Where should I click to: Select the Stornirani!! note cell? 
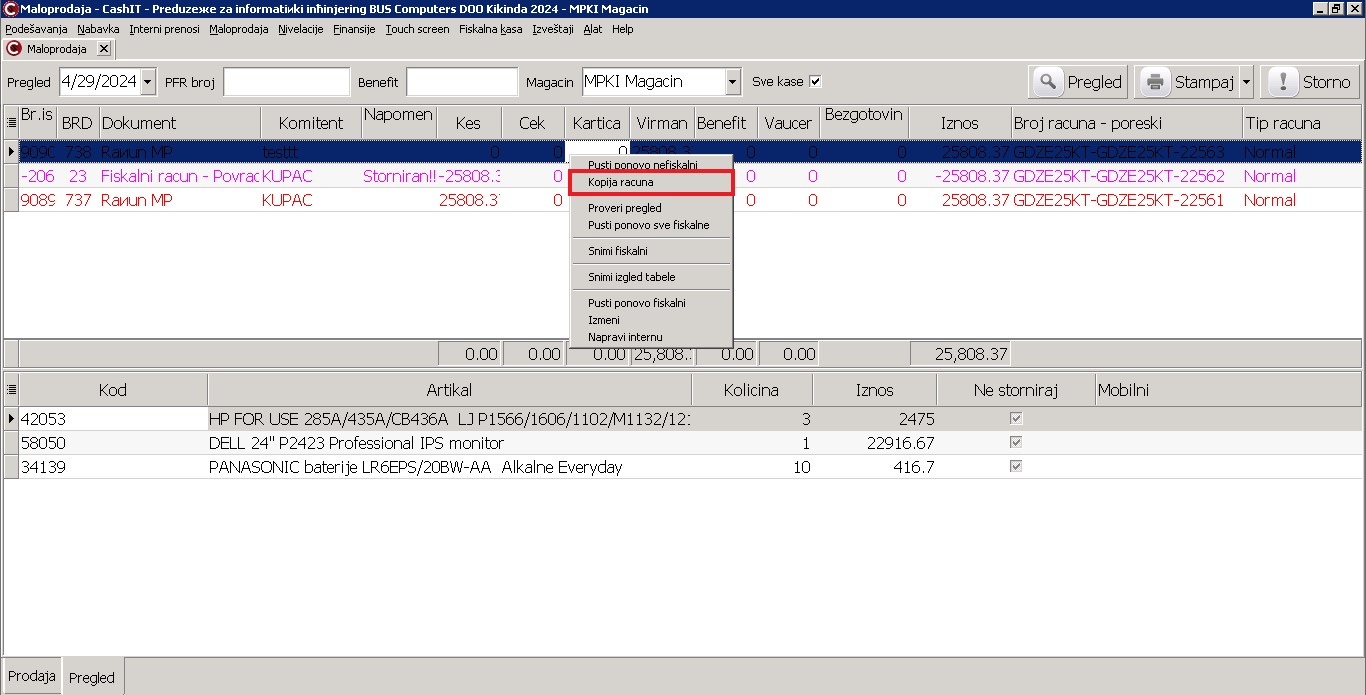click(x=399, y=176)
